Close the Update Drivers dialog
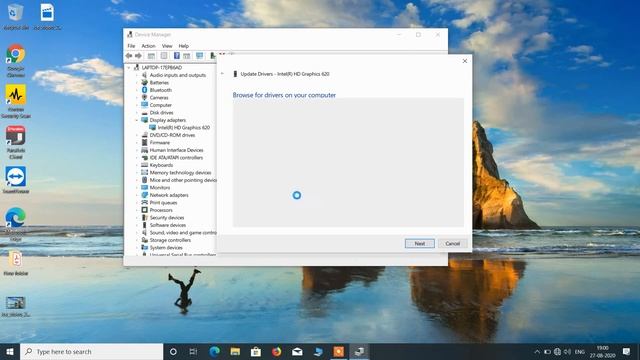640x360 pixels. click(x=464, y=61)
